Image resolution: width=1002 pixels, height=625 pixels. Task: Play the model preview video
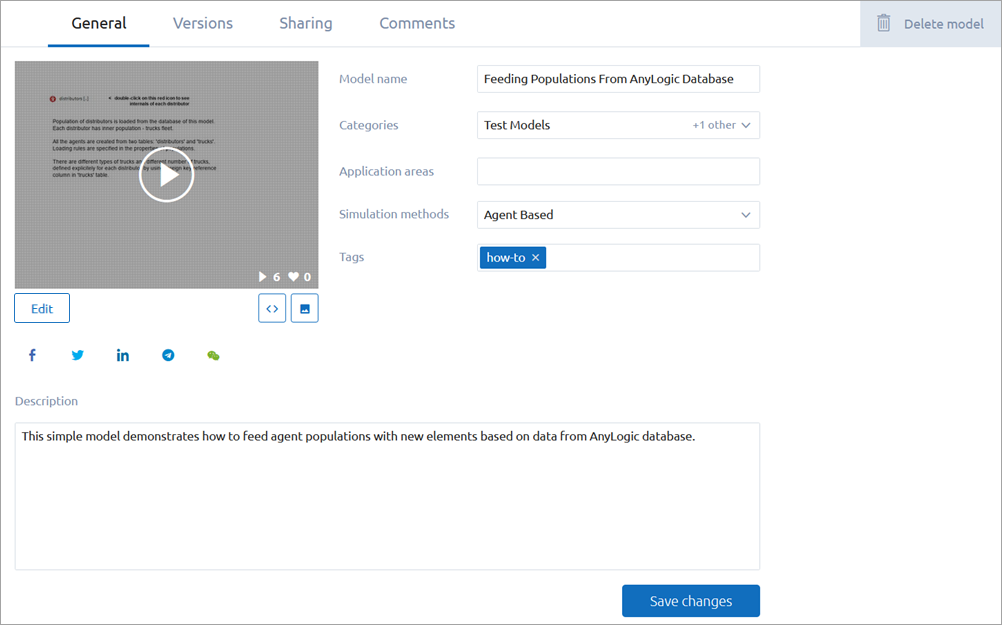166,174
